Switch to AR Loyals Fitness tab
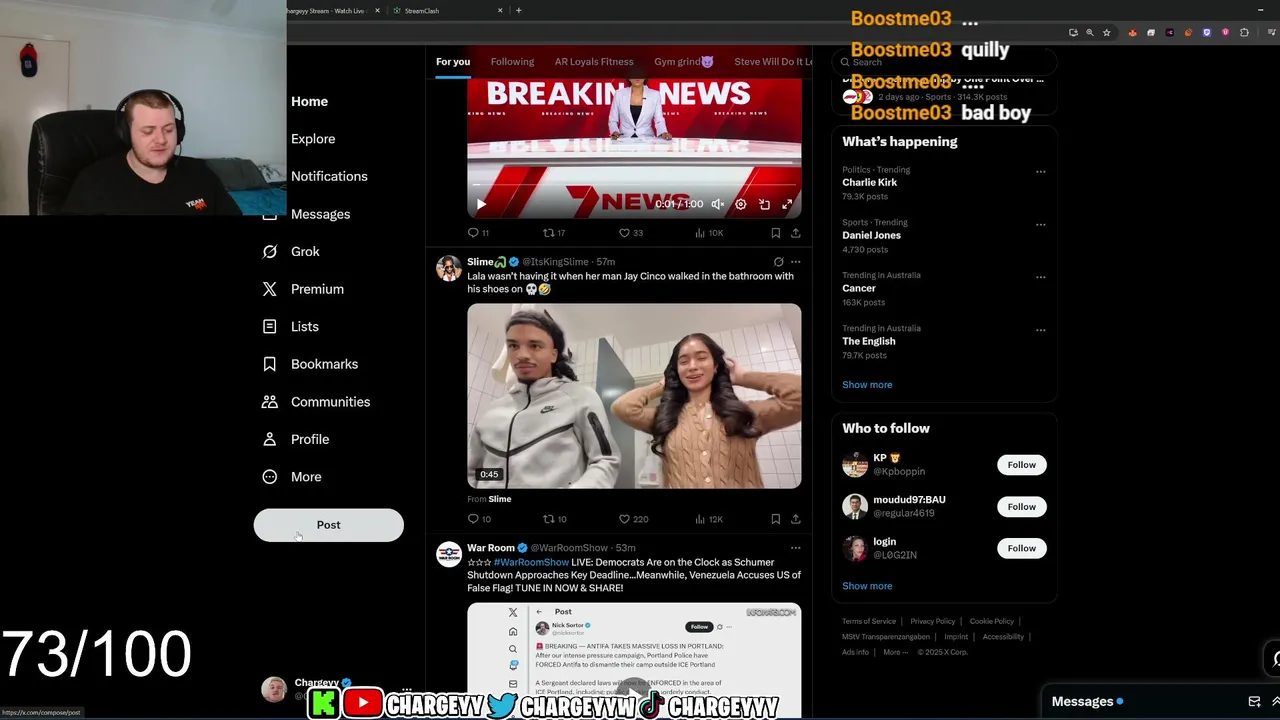 (594, 62)
